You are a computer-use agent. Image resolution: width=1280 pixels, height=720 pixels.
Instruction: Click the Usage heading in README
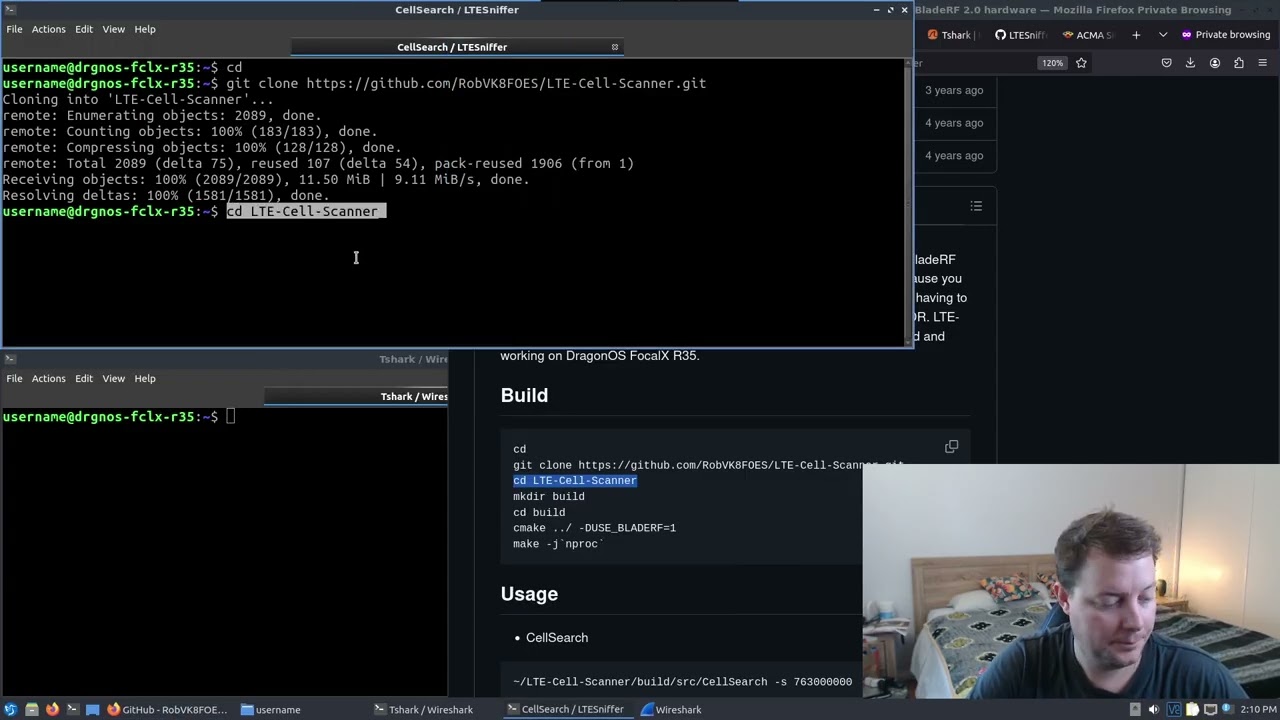point(529,594)
